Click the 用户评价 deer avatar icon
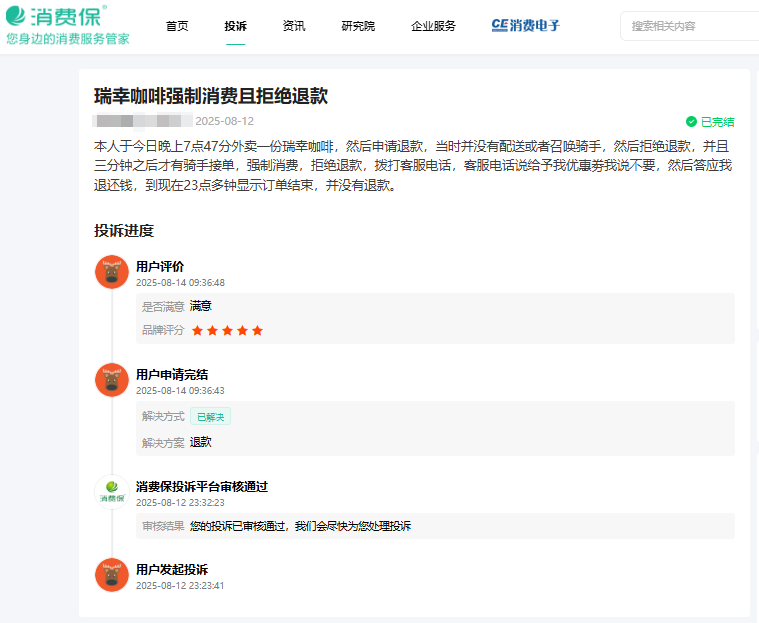The width and height of the screenshot is (759, 623). tap(112, 273)
